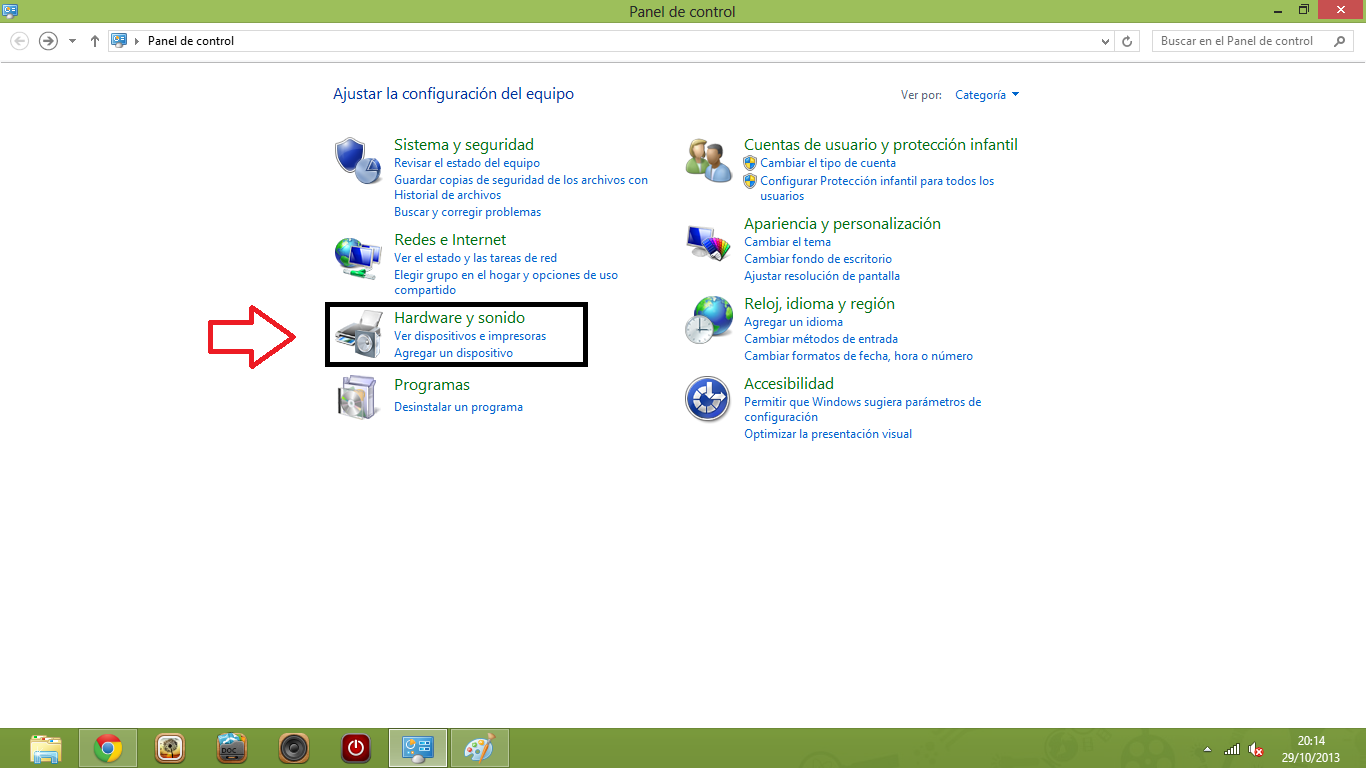This screenshot has height=768, width=1366.
Task: Open recent locations dropdown arrow
Action: (72, 41)
